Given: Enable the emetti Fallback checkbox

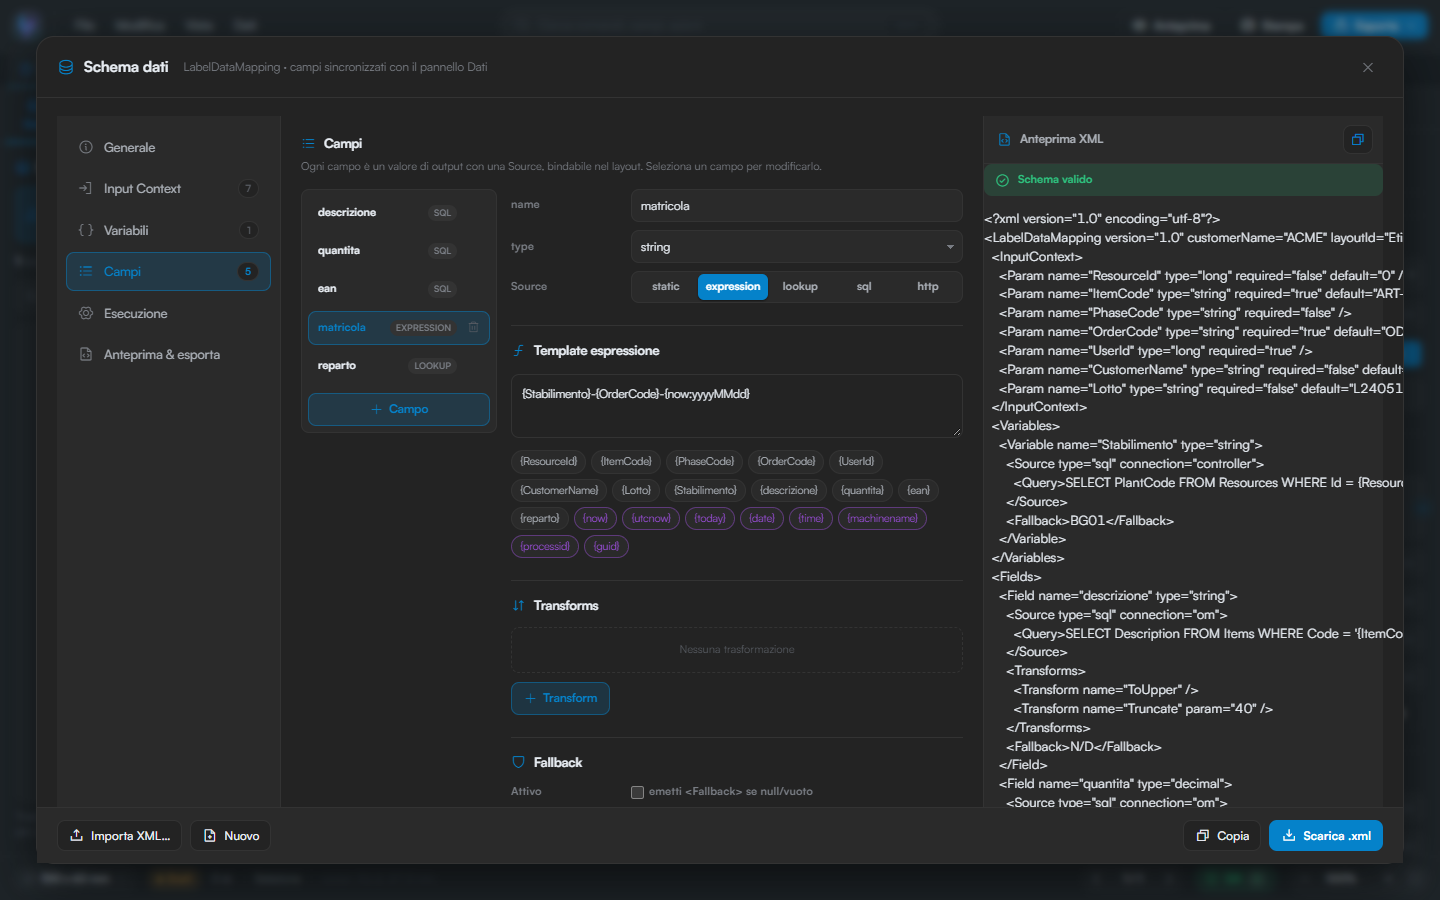Looking at the screenshot, I should pyautogui.click(x=637, y=792).
